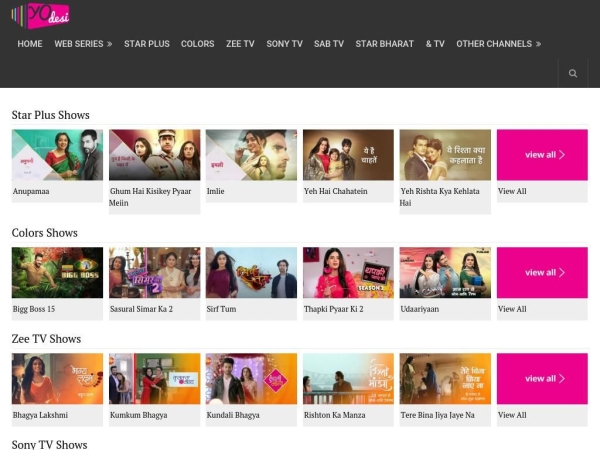Open the STAR BHARAT menu item
Screen dimensions: 600x450
385,44
